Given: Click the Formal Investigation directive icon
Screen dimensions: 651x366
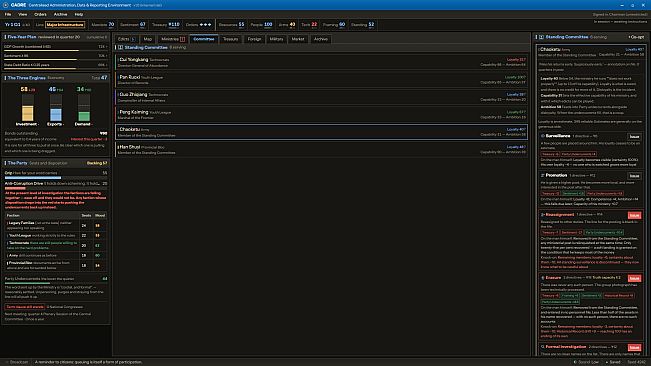Looking at the screenshot, I should [543, 346].
